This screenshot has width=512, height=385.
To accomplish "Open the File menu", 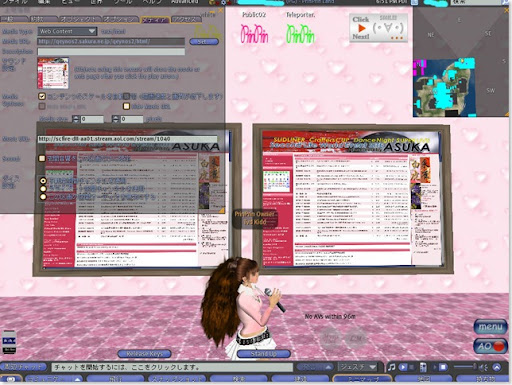I will coord(15,2).
